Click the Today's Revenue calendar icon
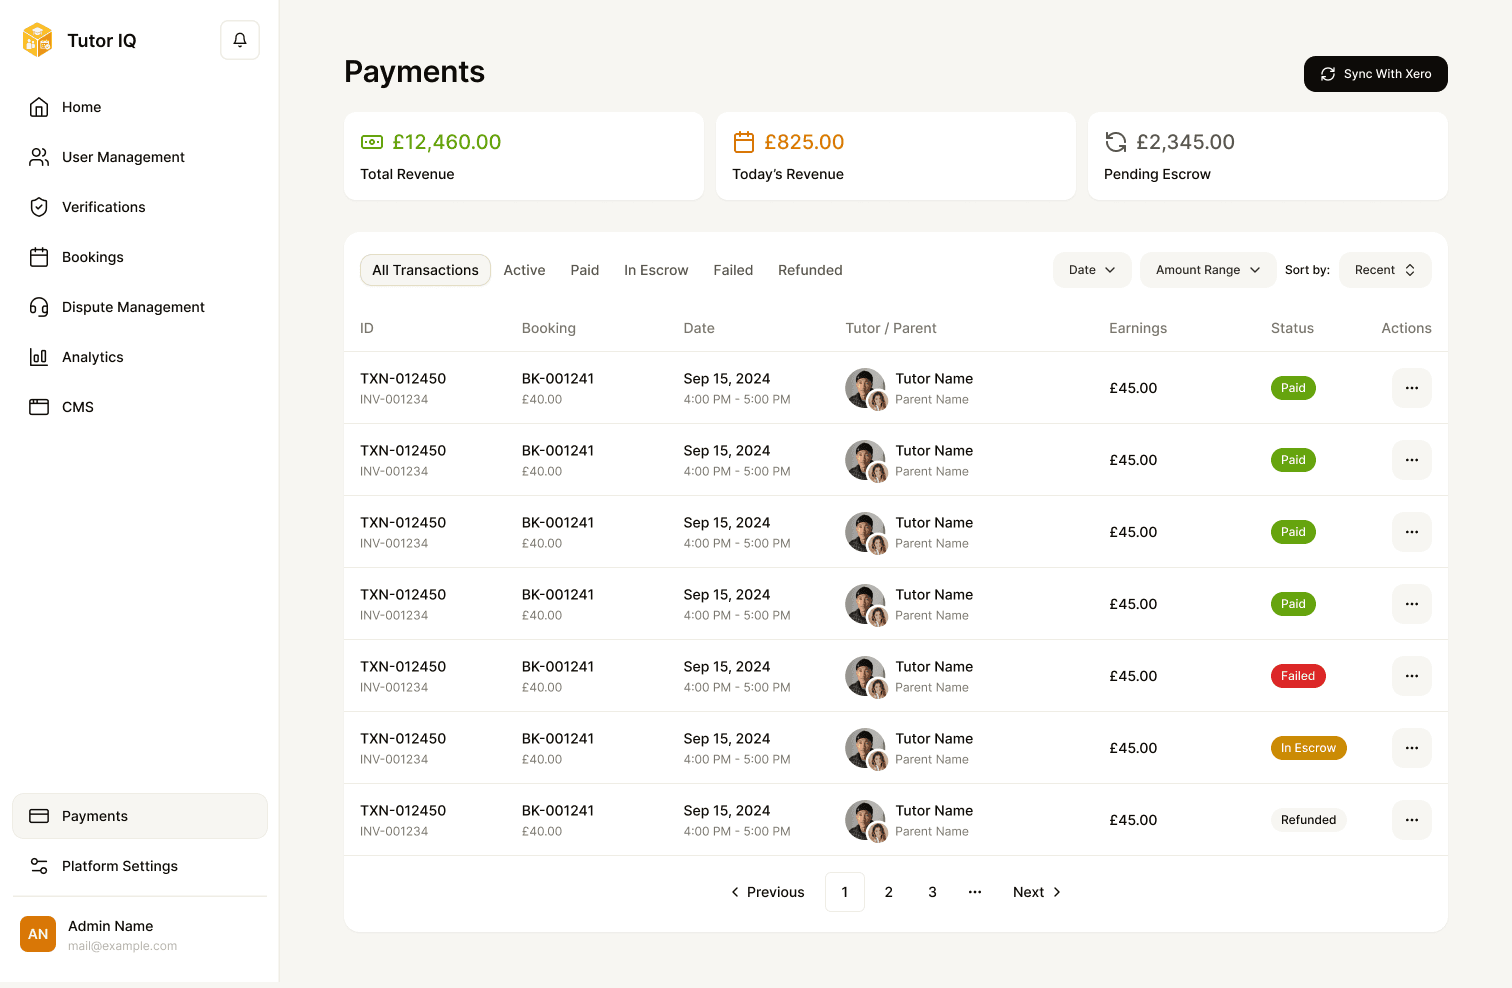1512x988 pixels. coord(744,142)
